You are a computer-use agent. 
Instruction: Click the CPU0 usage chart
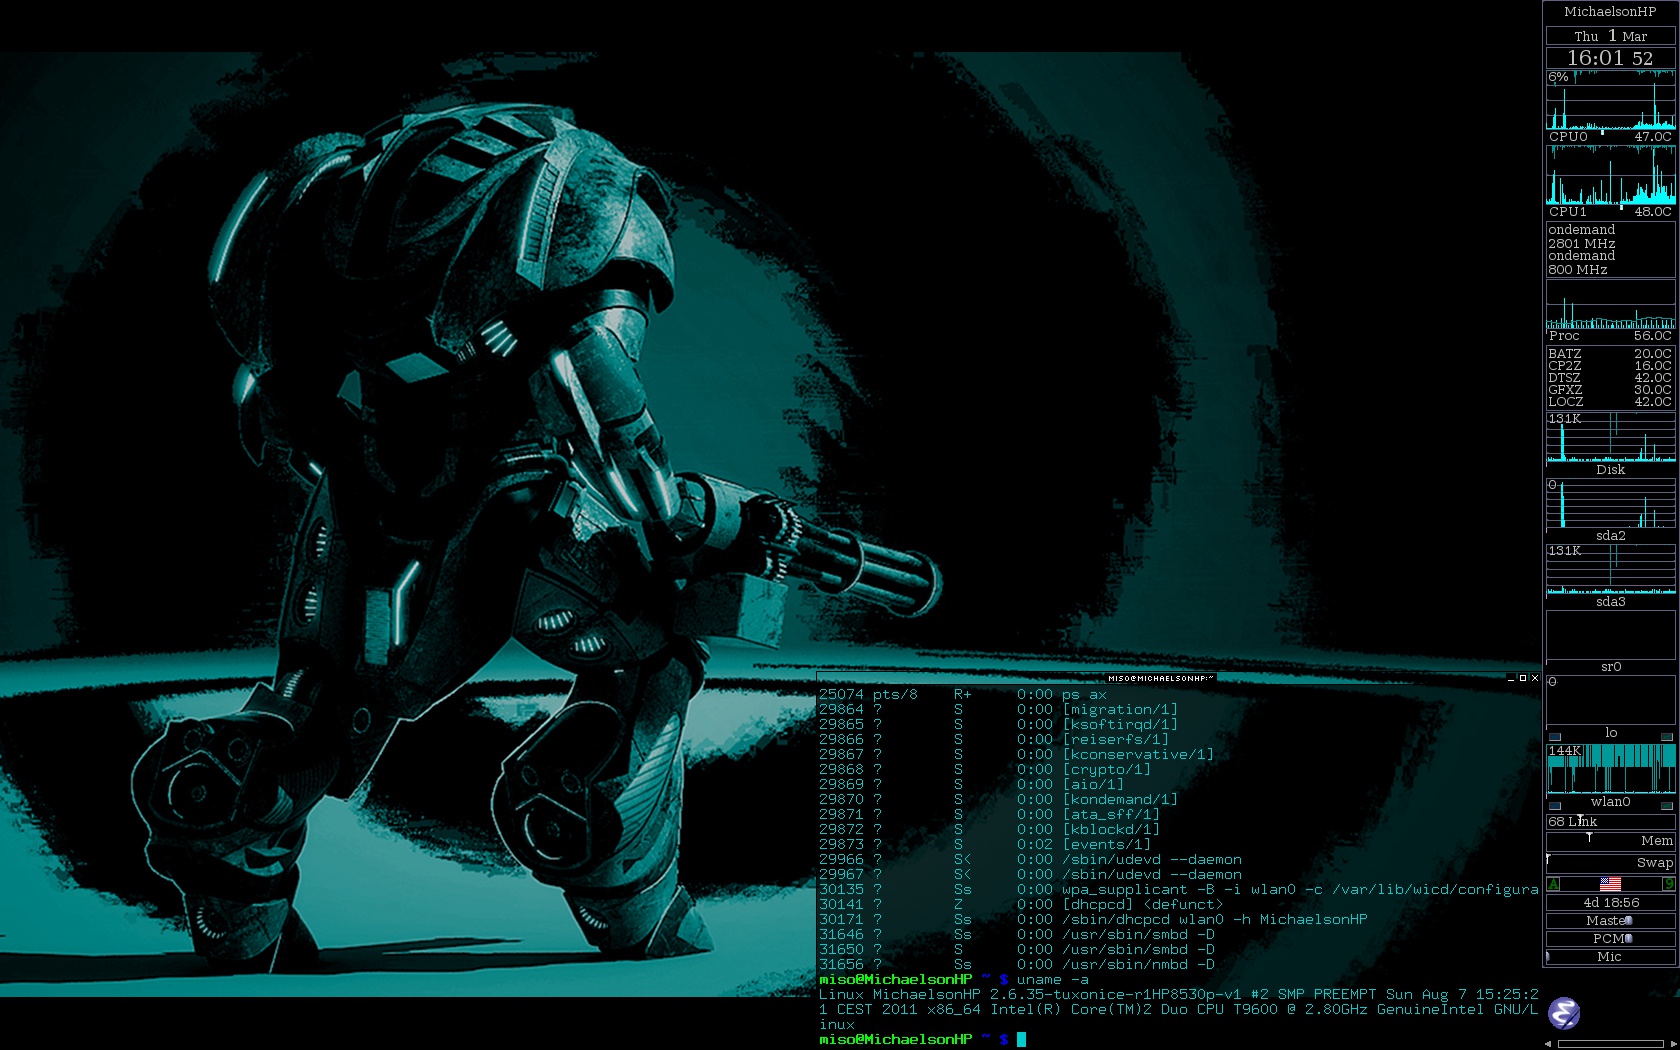1610,100
